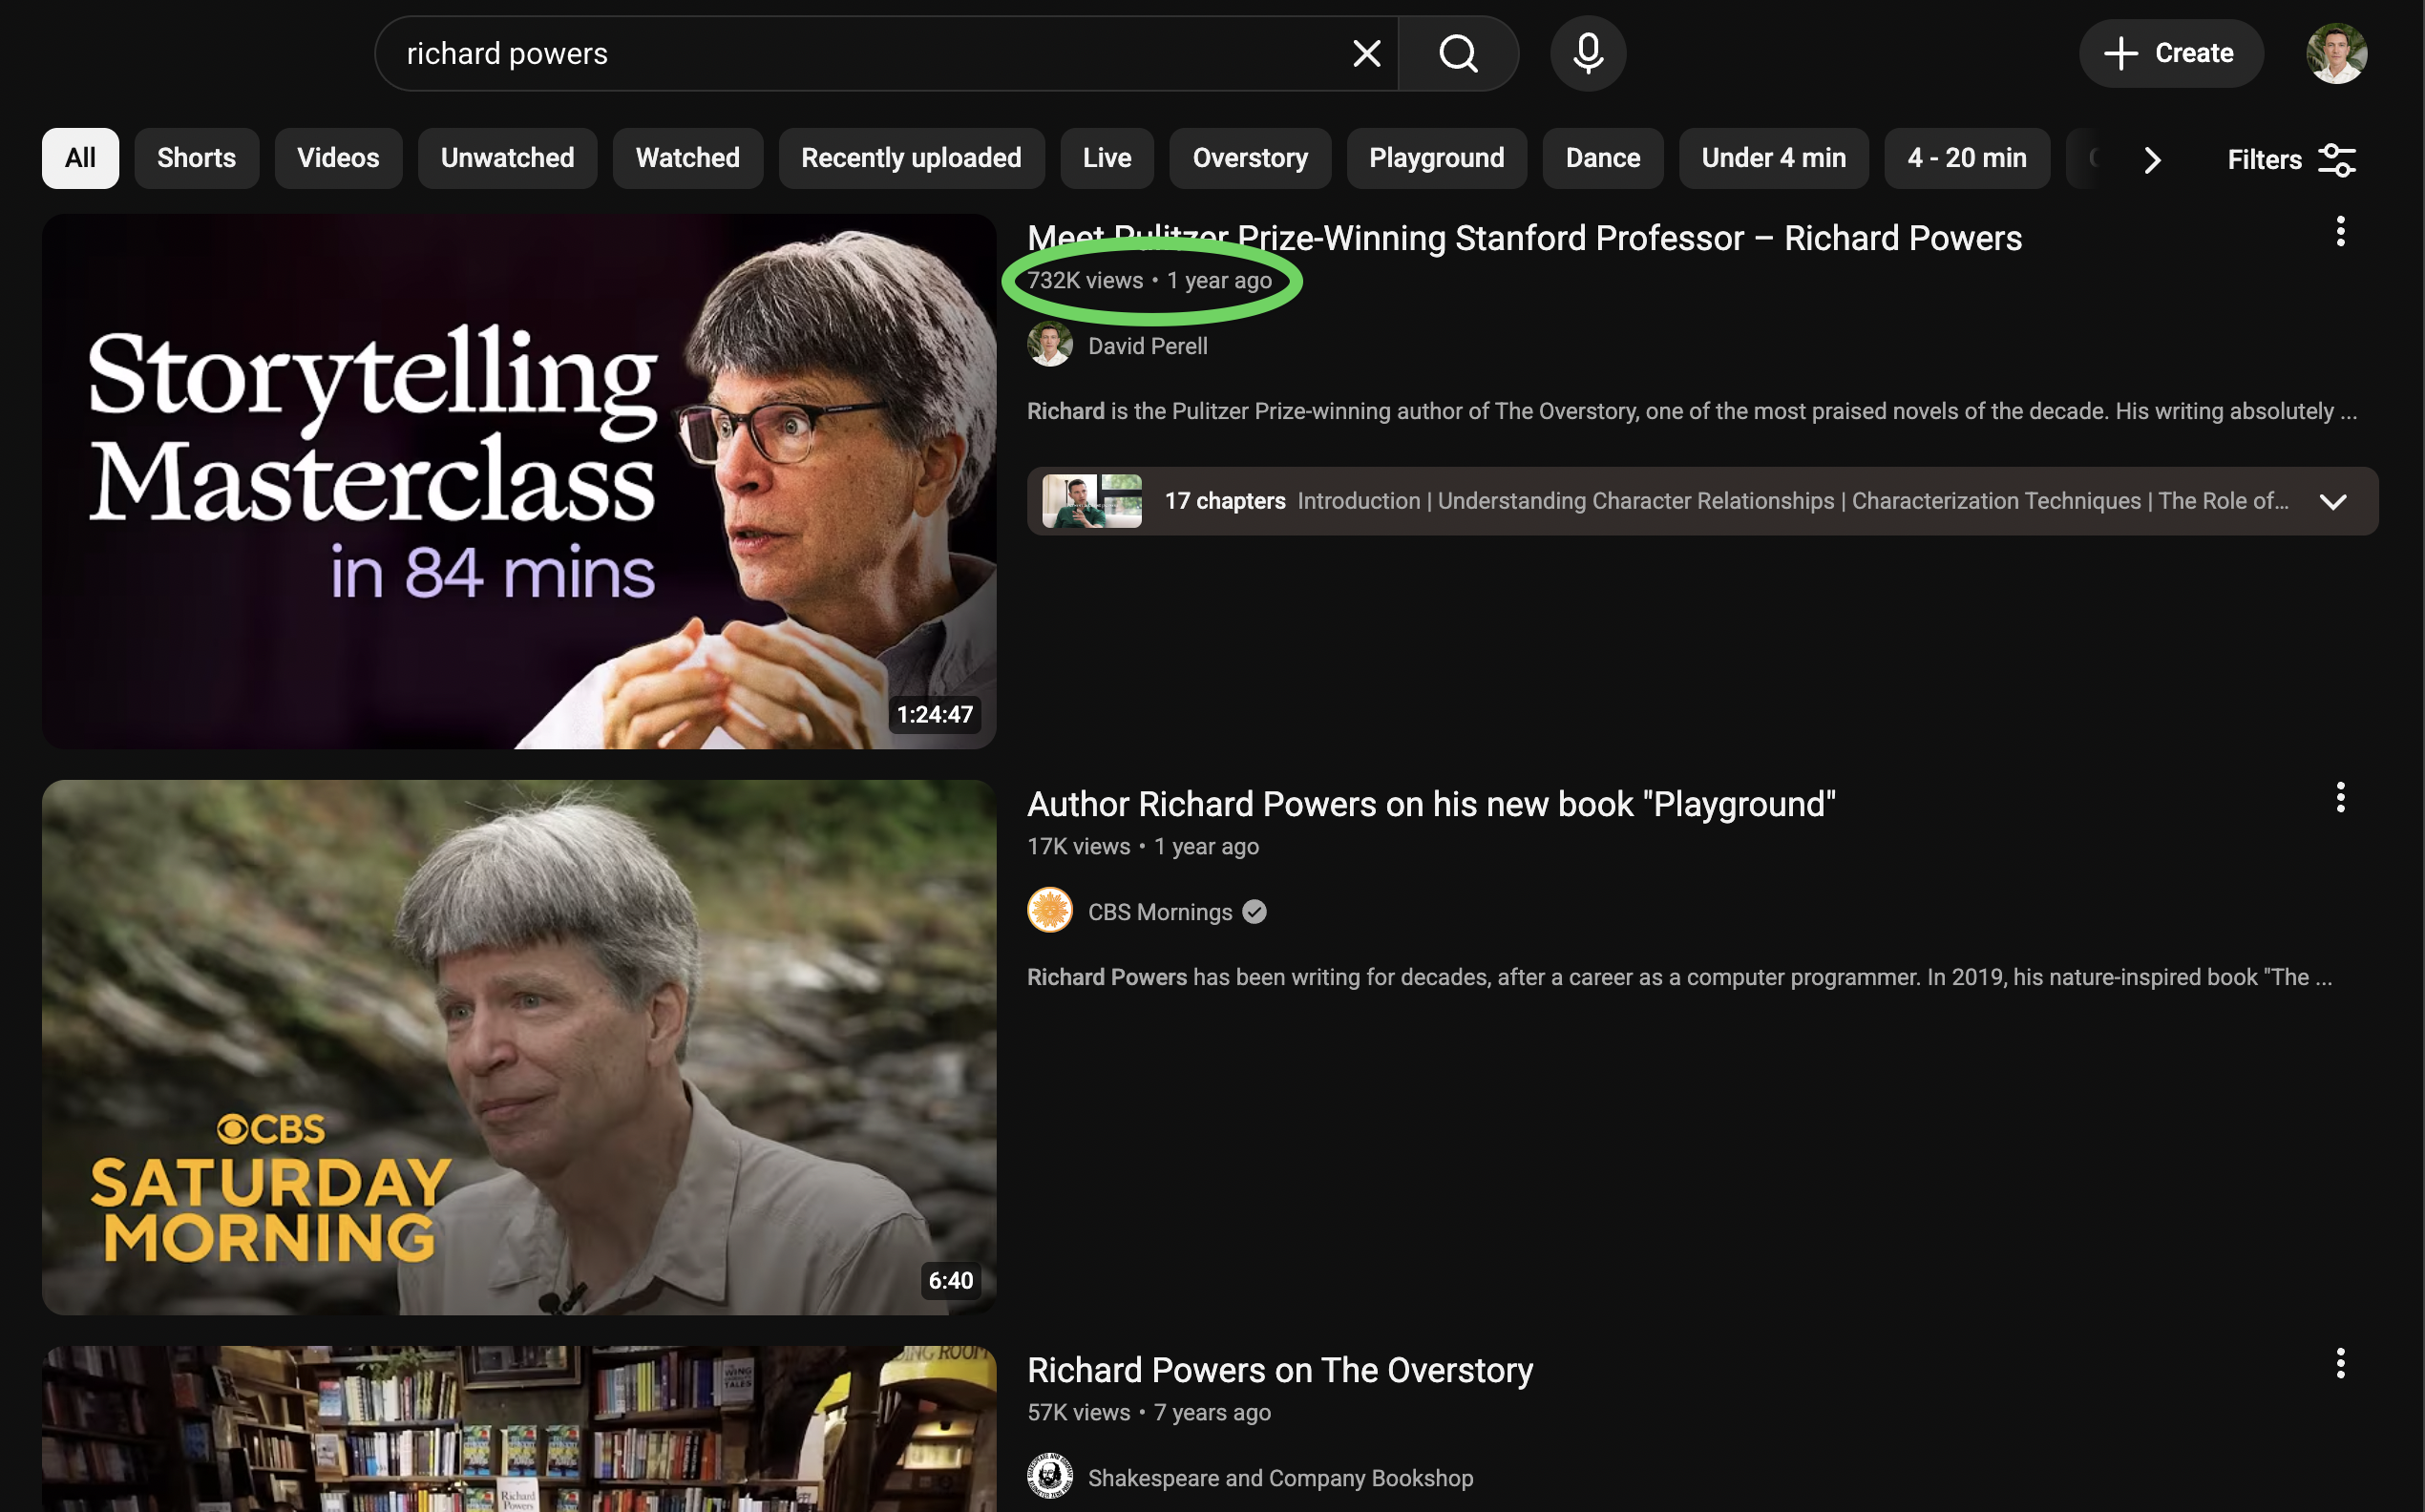The image size is (2425, 1512).
Task: Open the CBS Saturday Morning thumbnail
Action: click(518, 1047)
